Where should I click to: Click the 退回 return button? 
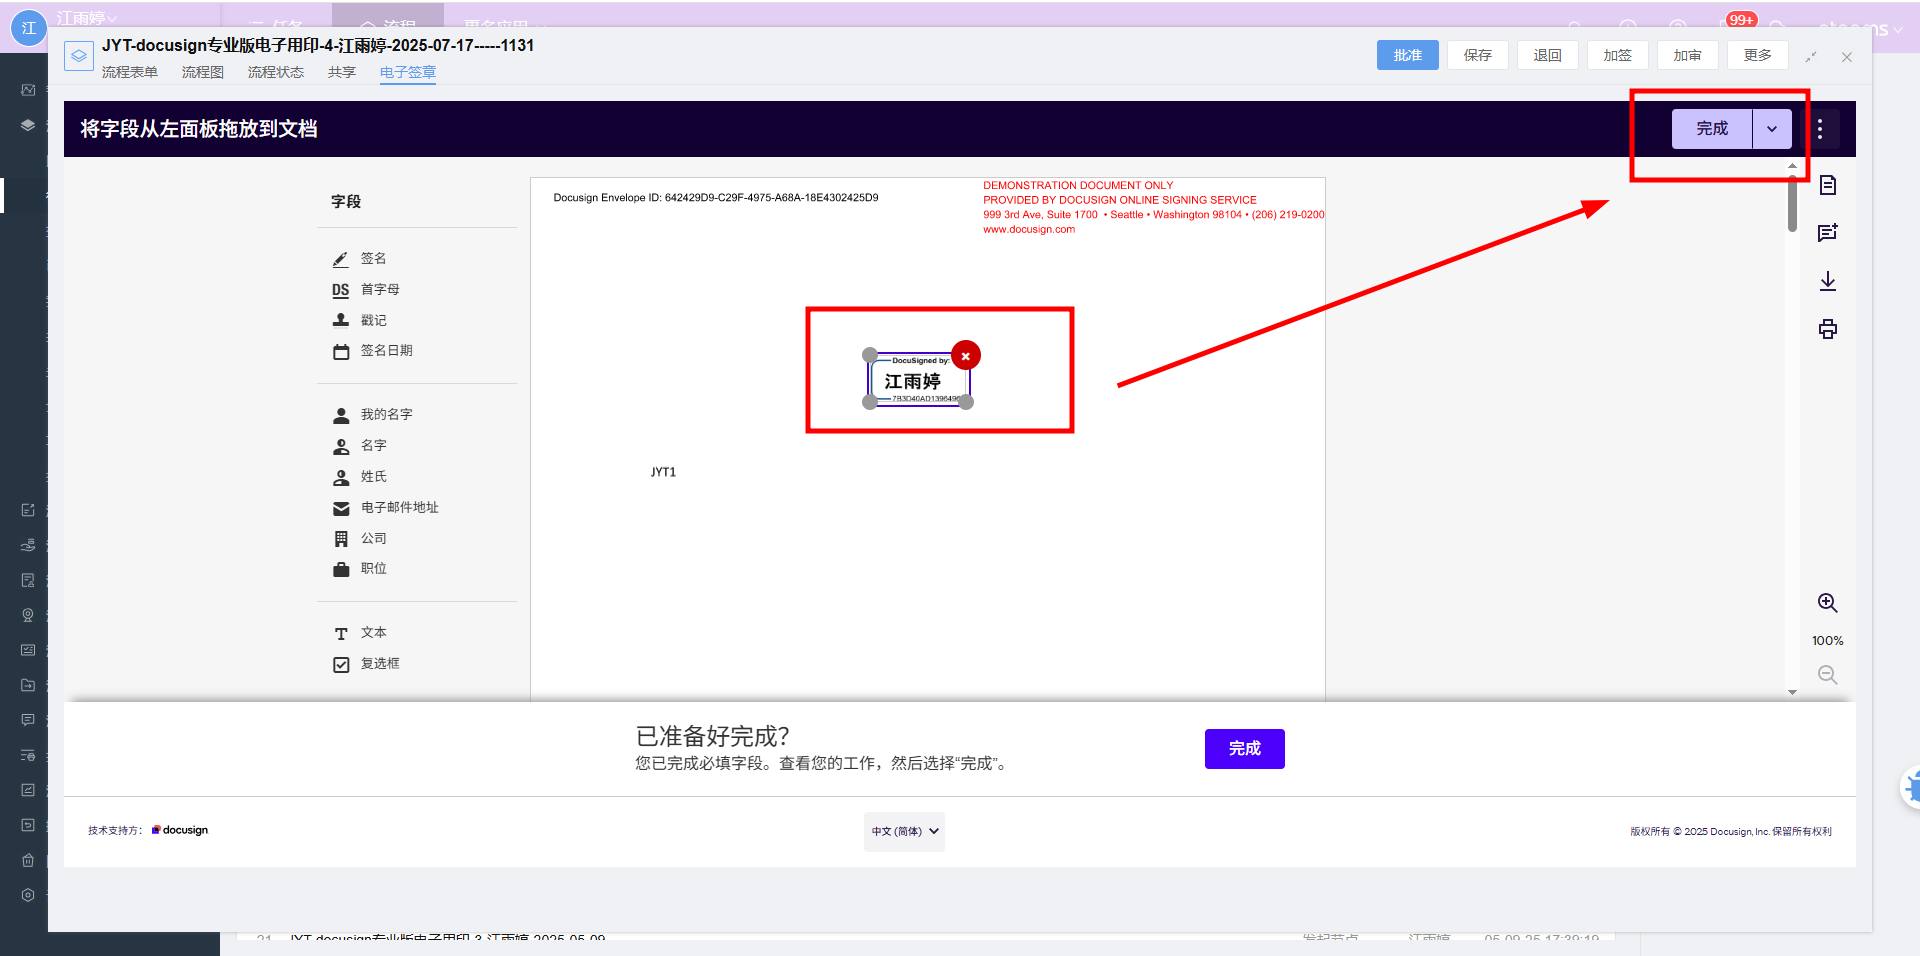(1547, 56)
